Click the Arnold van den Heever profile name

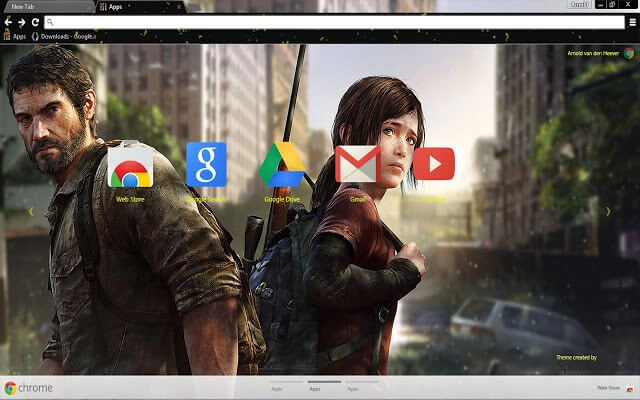pos(593,53)
